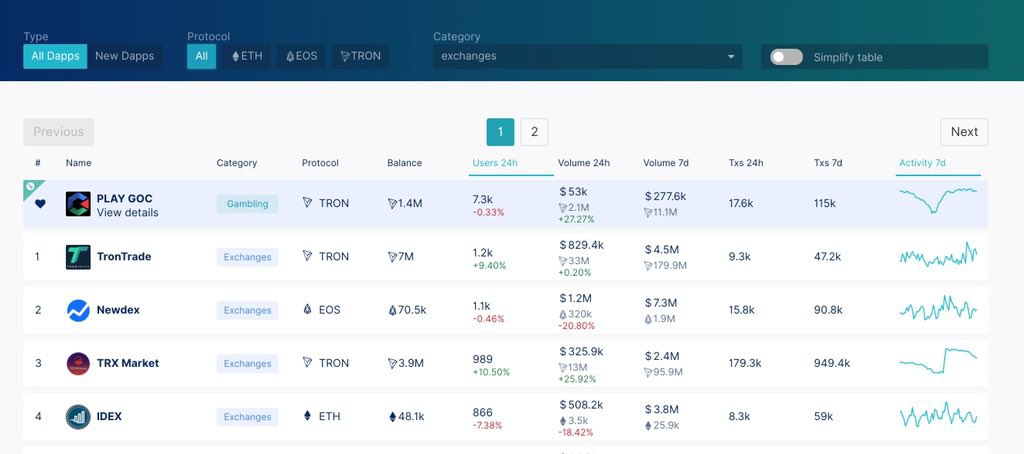This screenshot has width=1024, height=454.
Task: Open the IDEX dapp name link
Action: 109,416
